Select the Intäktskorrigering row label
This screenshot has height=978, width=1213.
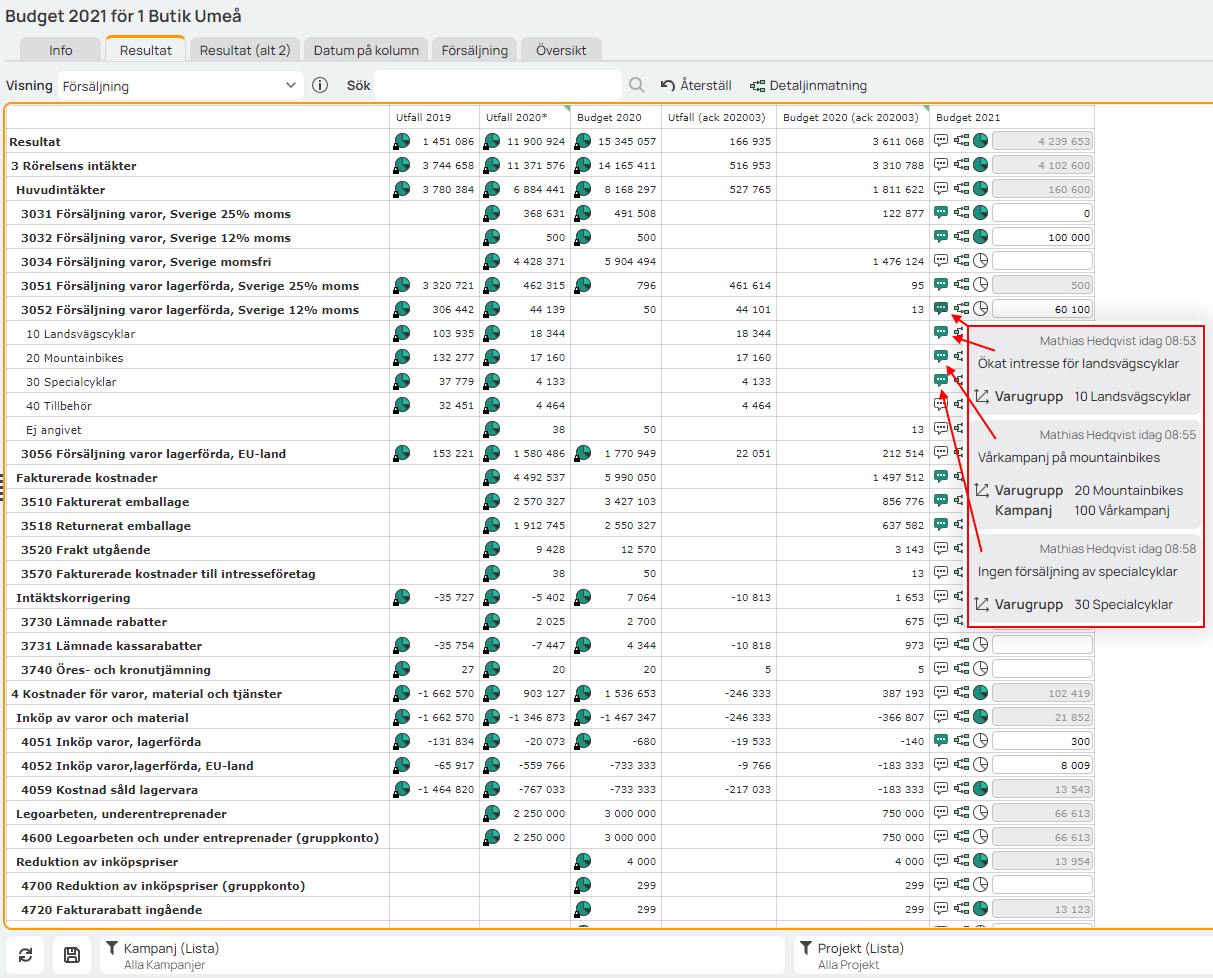73,597
